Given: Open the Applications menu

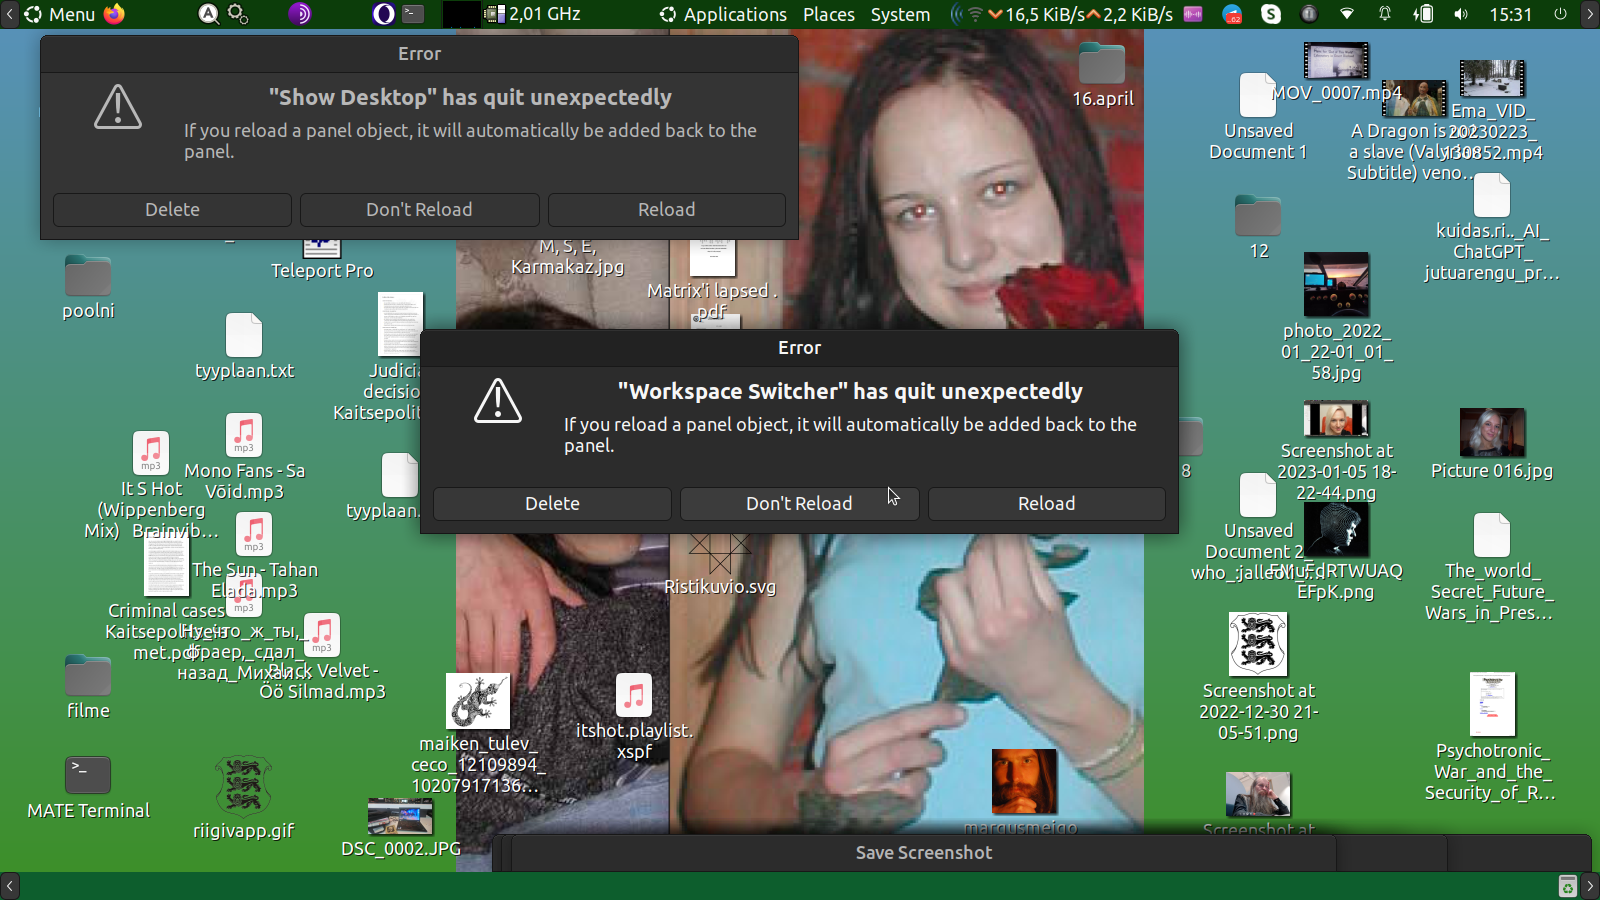Looking at the screenshot, I should 723,14.
